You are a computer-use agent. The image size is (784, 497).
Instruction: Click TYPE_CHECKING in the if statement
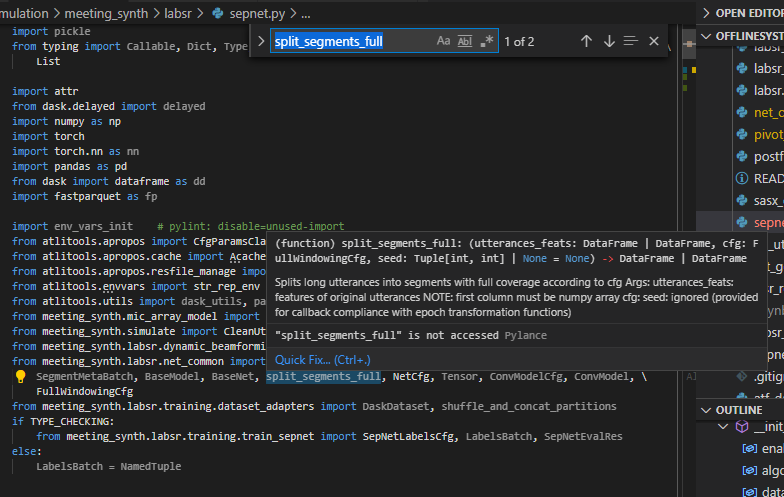click(x=70, y=422)
